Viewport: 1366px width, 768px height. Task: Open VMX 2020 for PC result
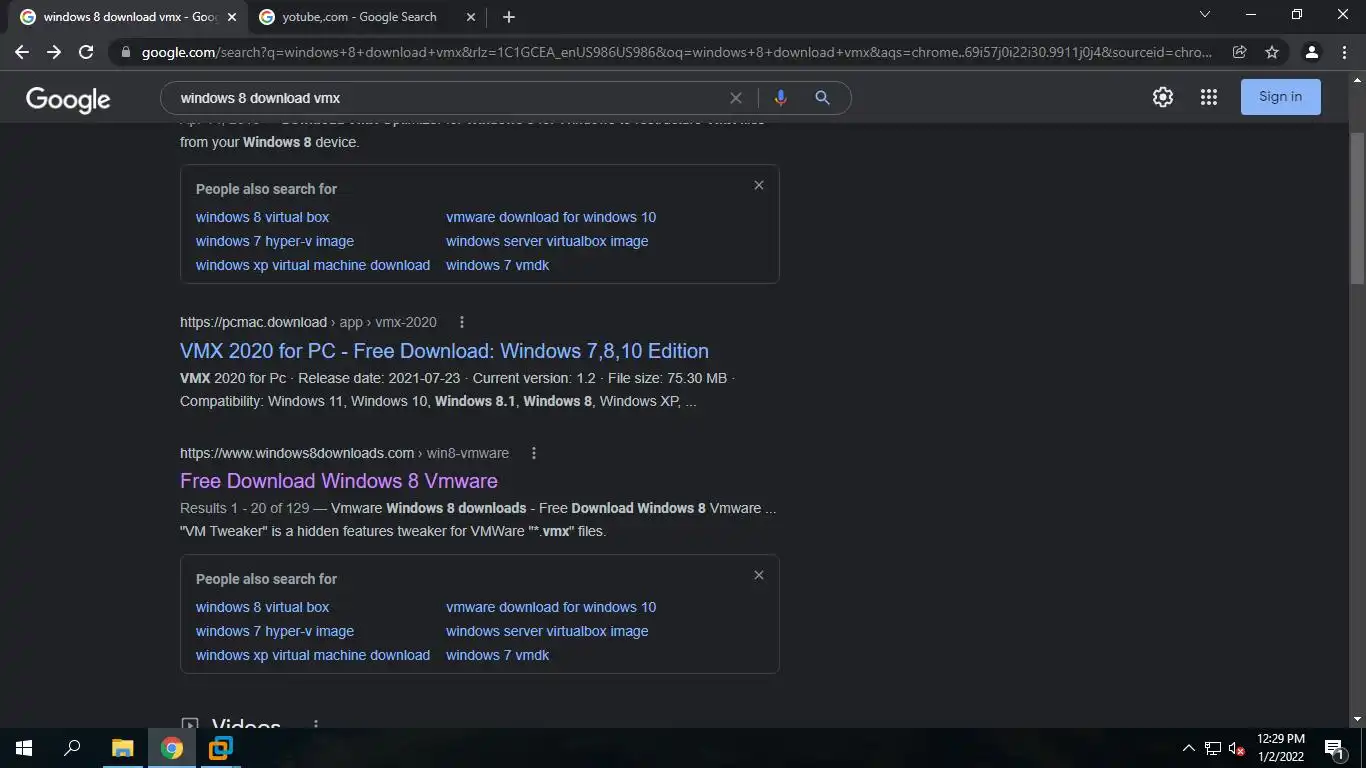(x=444, y=351)
